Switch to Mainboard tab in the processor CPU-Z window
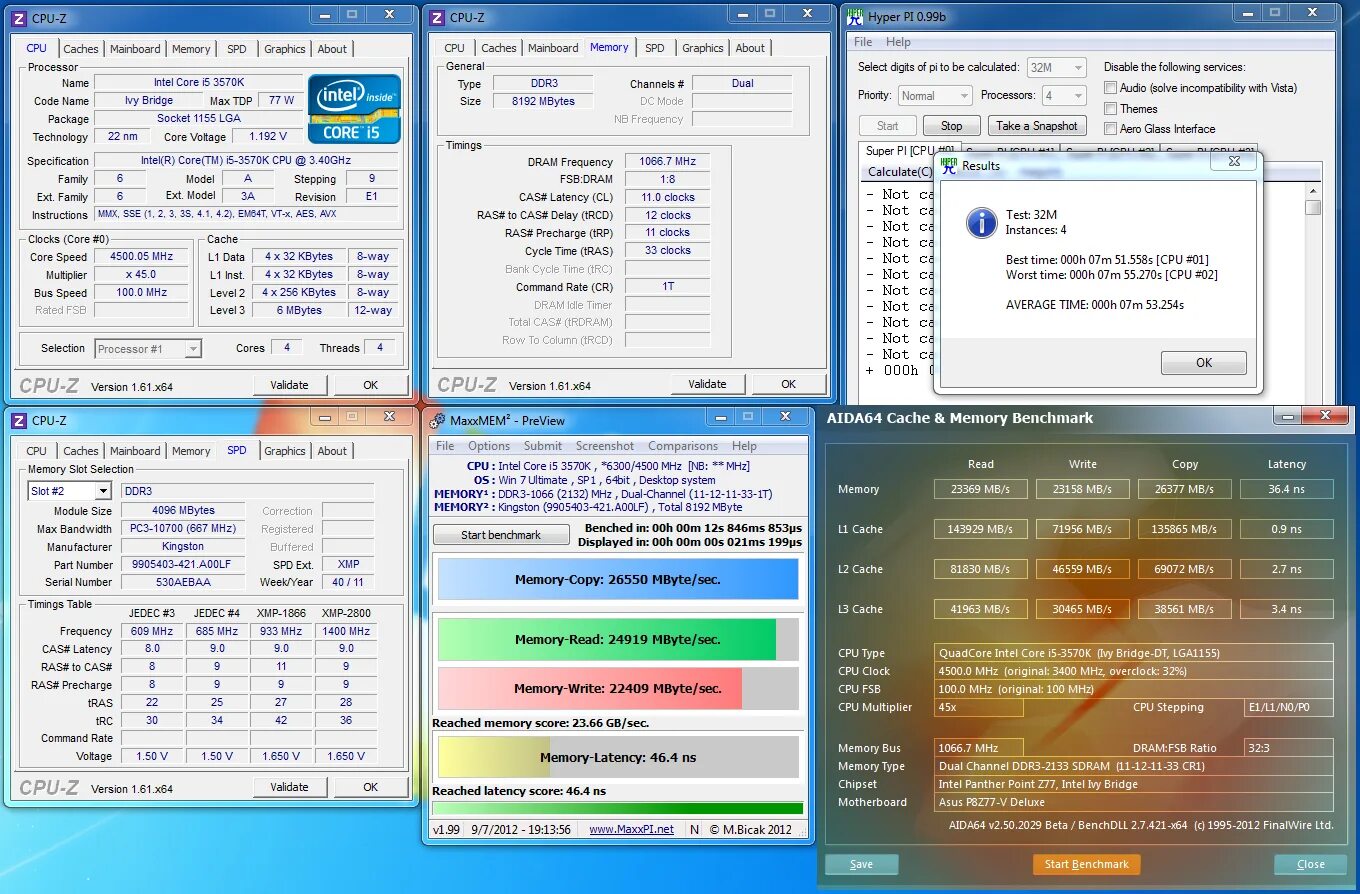 (x=135, y=48)
